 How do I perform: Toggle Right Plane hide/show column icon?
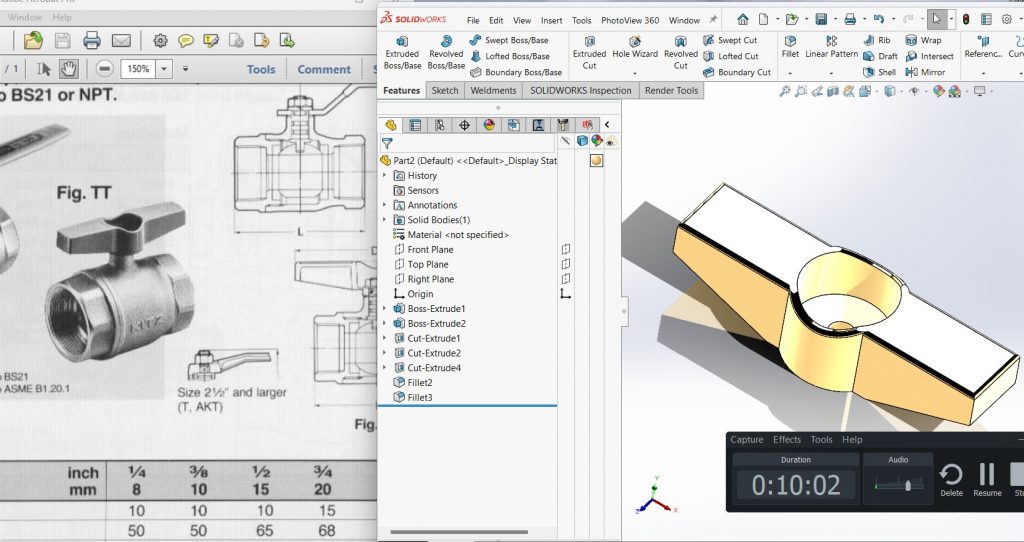(x=566, y=279)
